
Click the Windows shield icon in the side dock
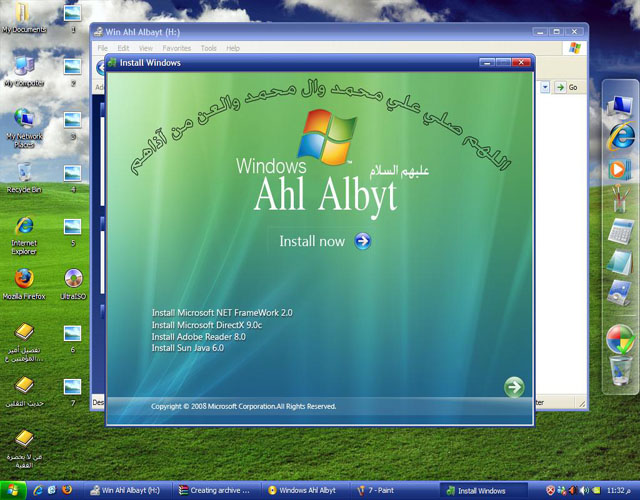click(x=620, y=339)
